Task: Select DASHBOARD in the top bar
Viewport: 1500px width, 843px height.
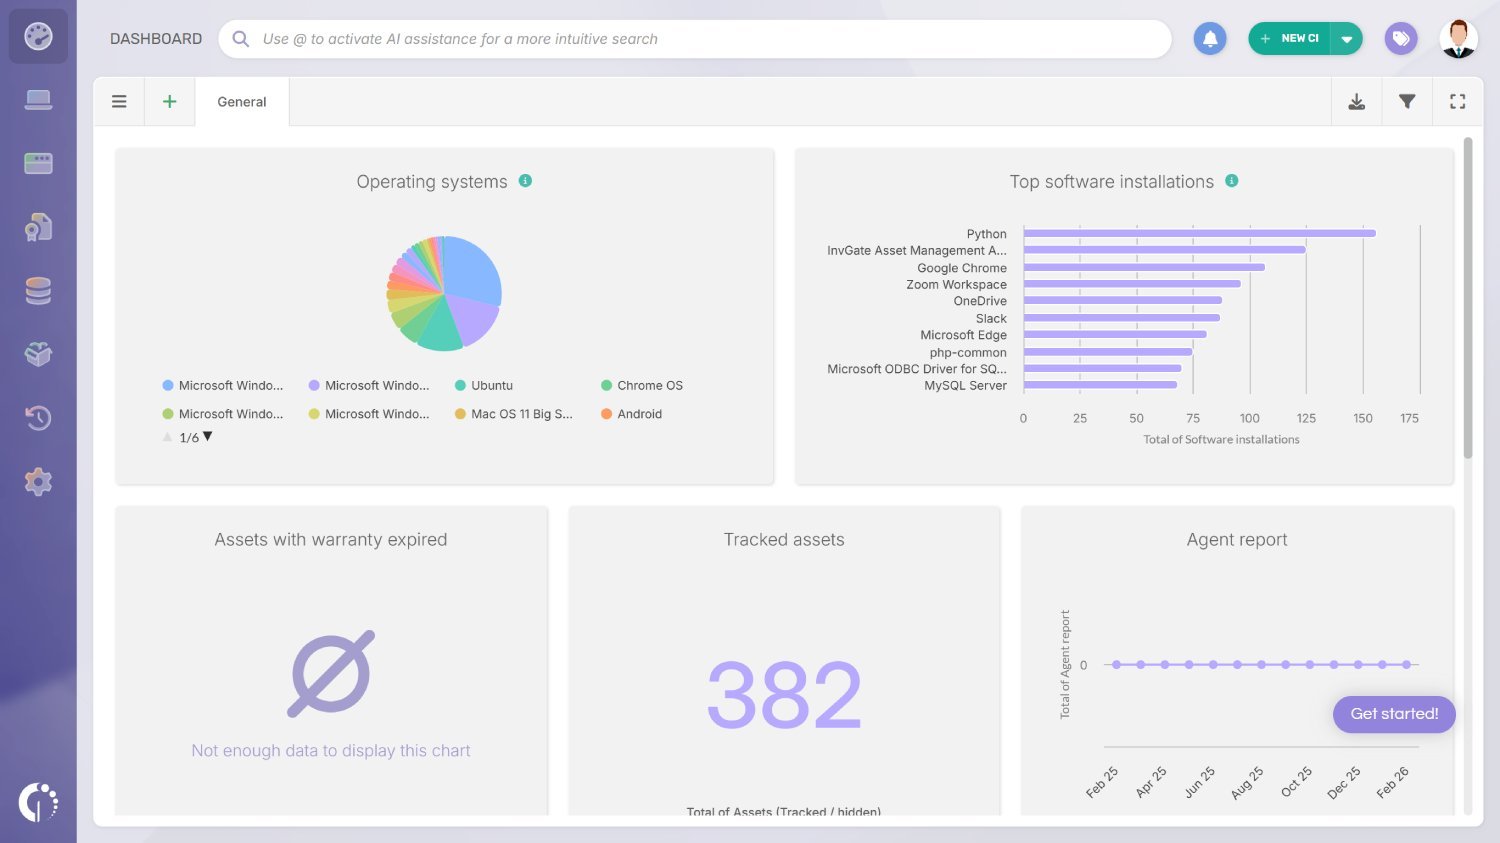Action: point(156,38)
